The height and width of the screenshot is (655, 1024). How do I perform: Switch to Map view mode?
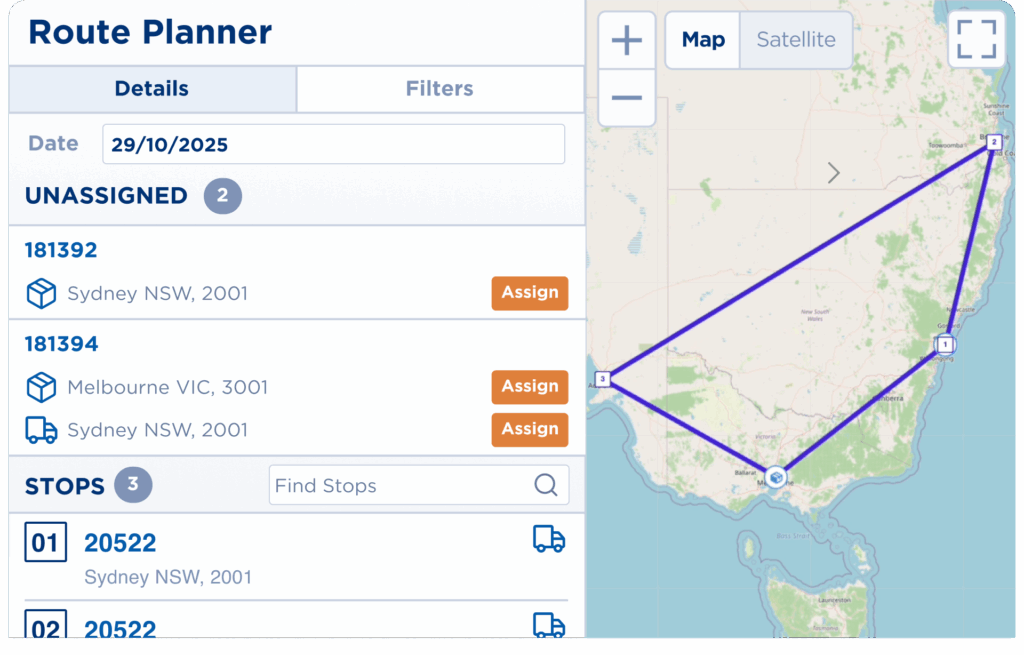[x=703, y=40]
